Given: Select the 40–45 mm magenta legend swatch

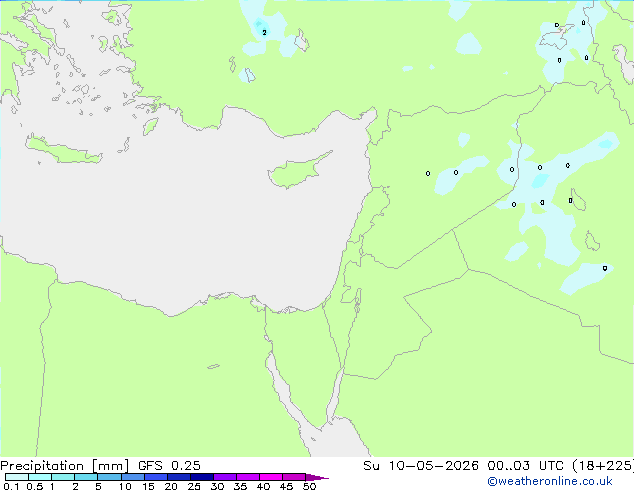Looking at the screenshot, I should click(271, 477).
